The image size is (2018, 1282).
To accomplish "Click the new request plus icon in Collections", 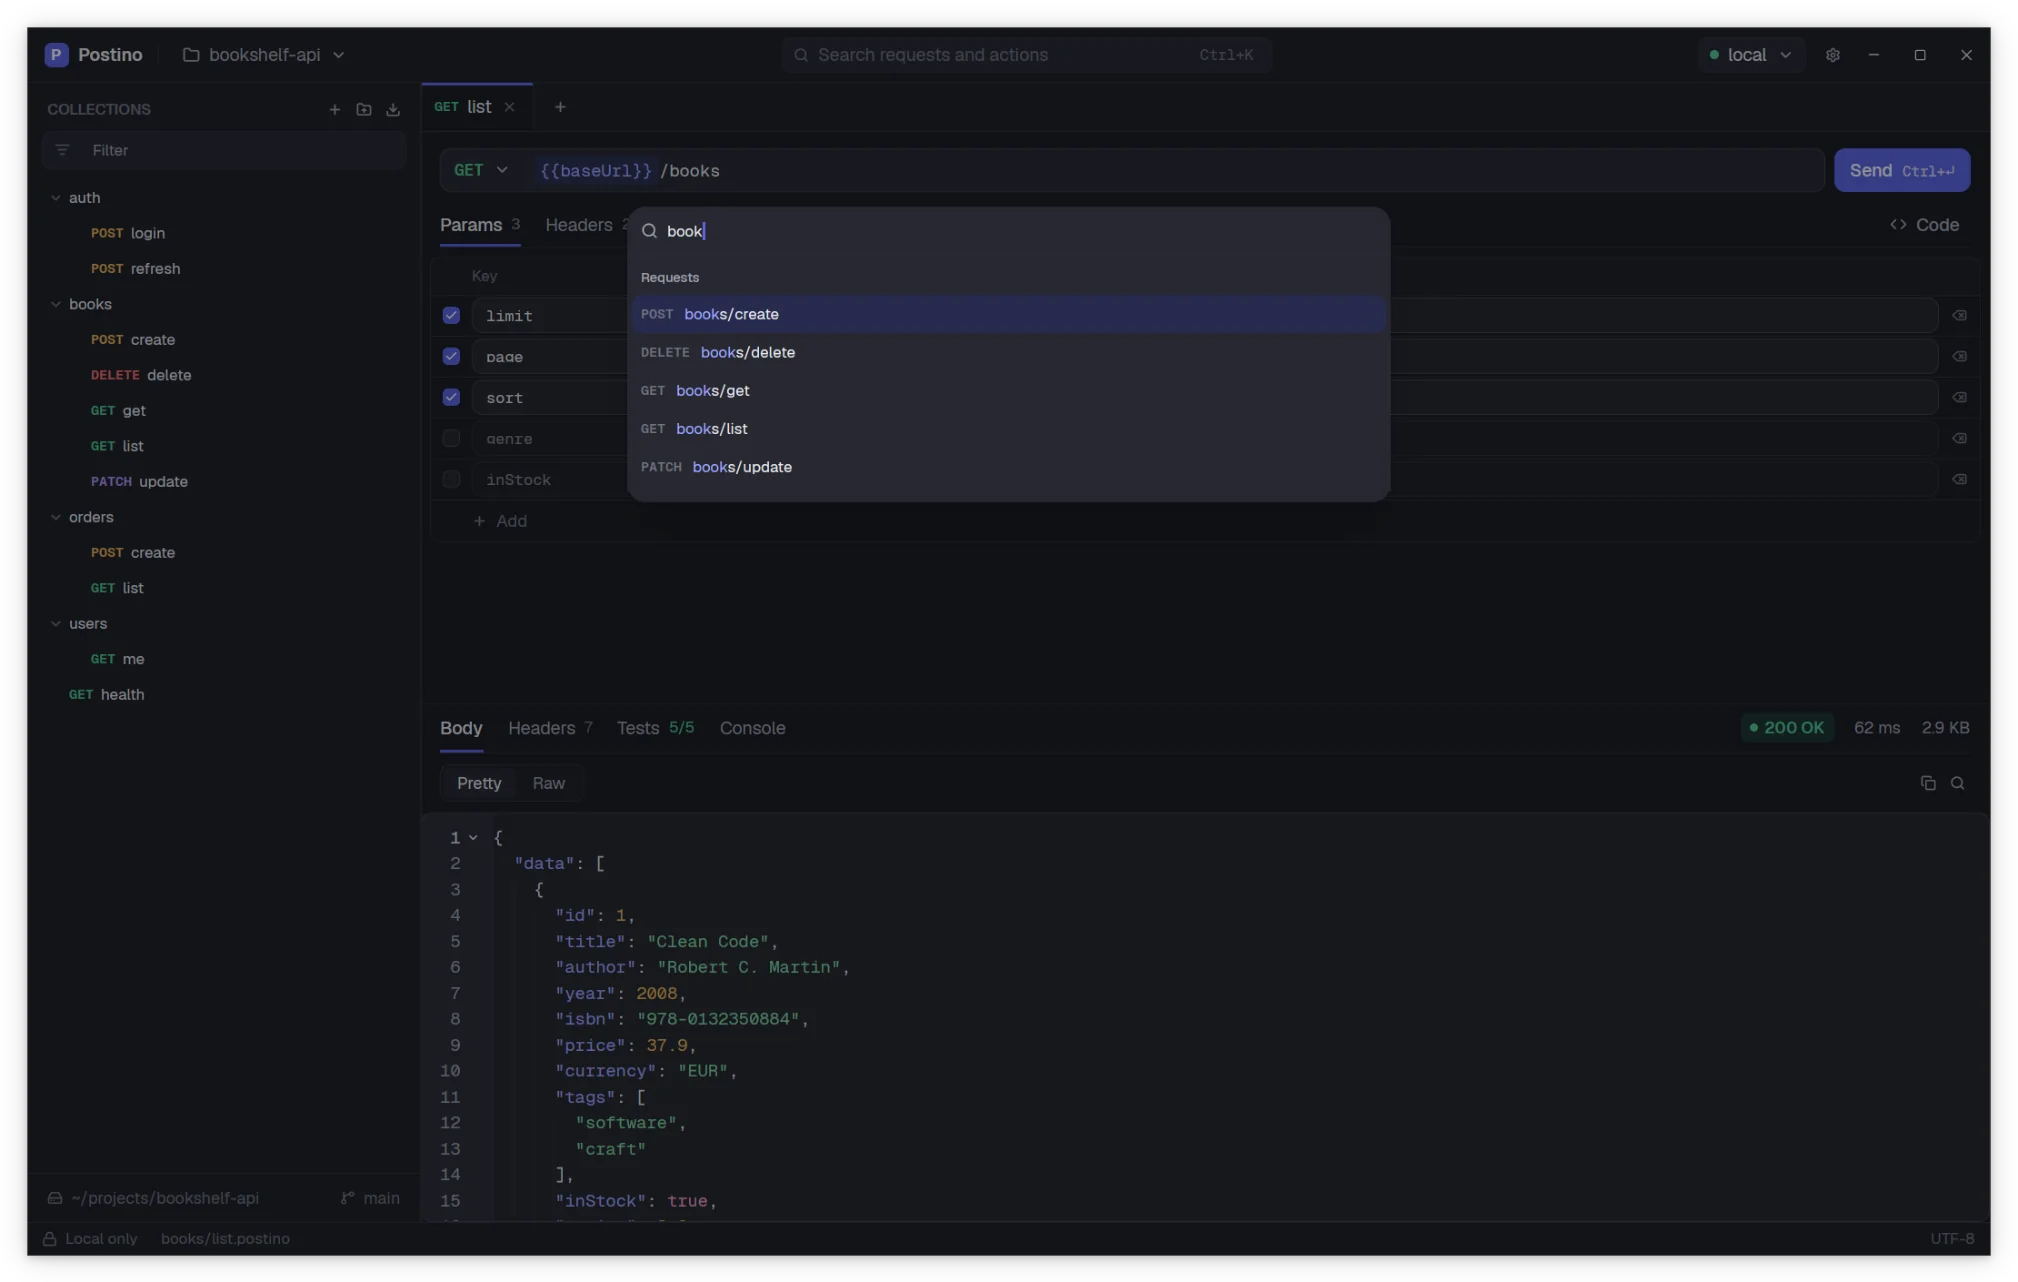I will 335,109.
